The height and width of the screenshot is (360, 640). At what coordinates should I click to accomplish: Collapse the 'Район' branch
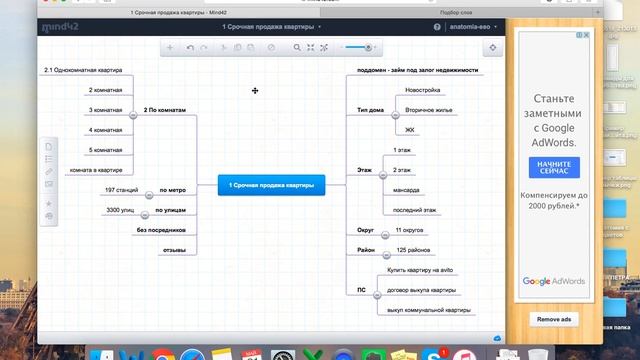pyautogui.click(x=386, y=255)
